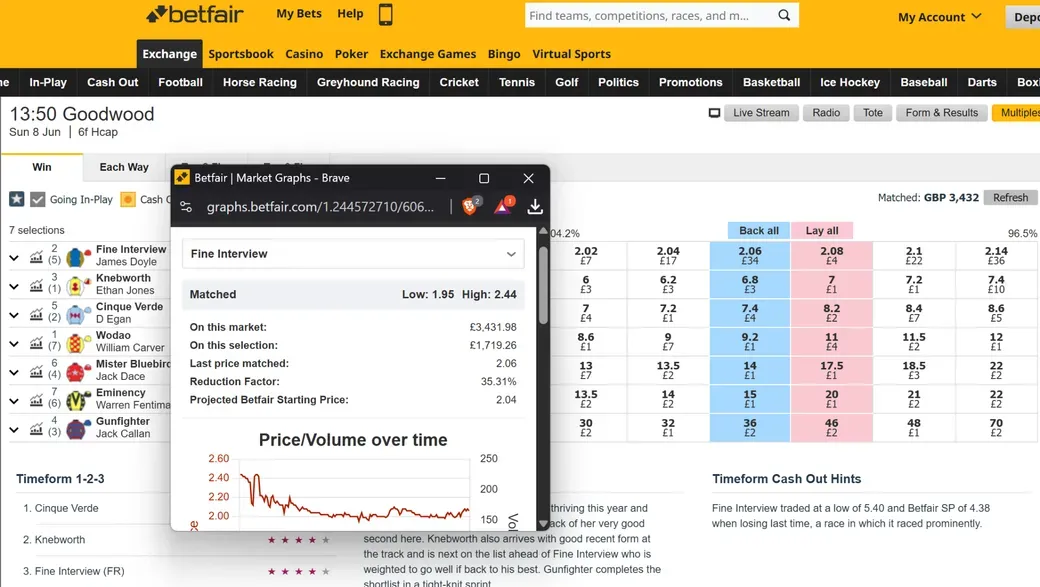Open market graph icon for Eminency
Image resolution: width=1040 pixels, height=587 pixels.
pos(36,400)
